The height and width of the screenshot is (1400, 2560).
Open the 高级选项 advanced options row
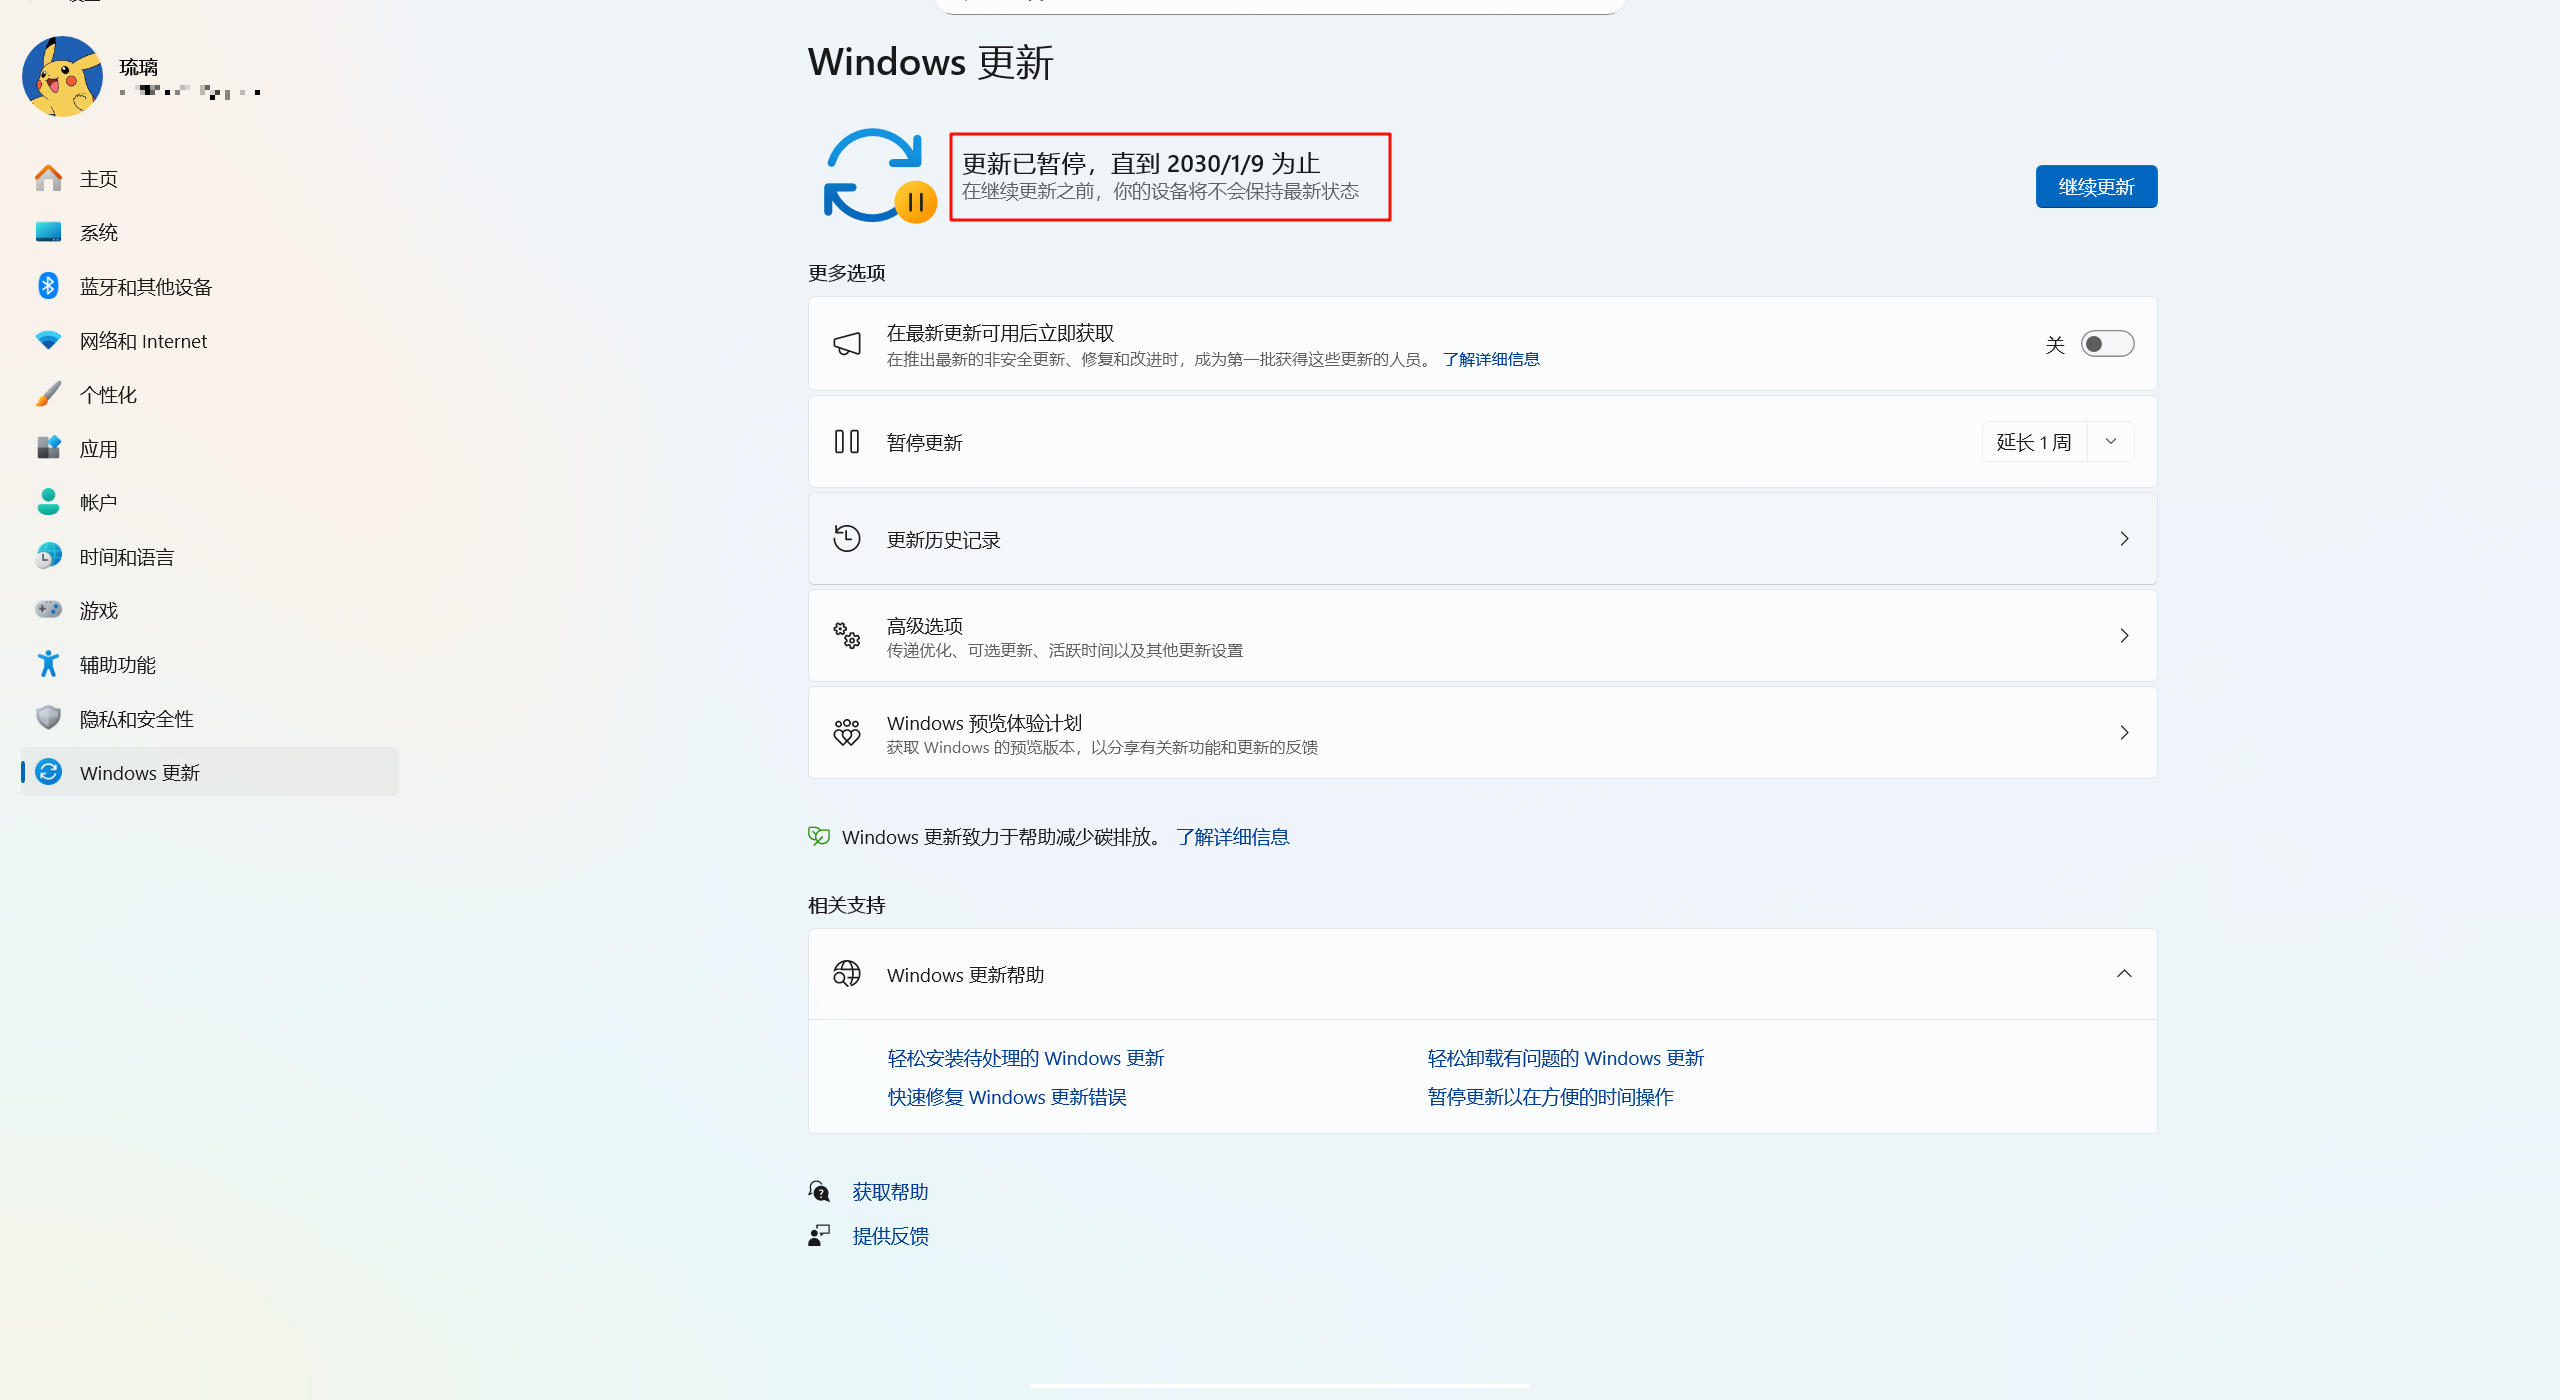click(1482, 636)
